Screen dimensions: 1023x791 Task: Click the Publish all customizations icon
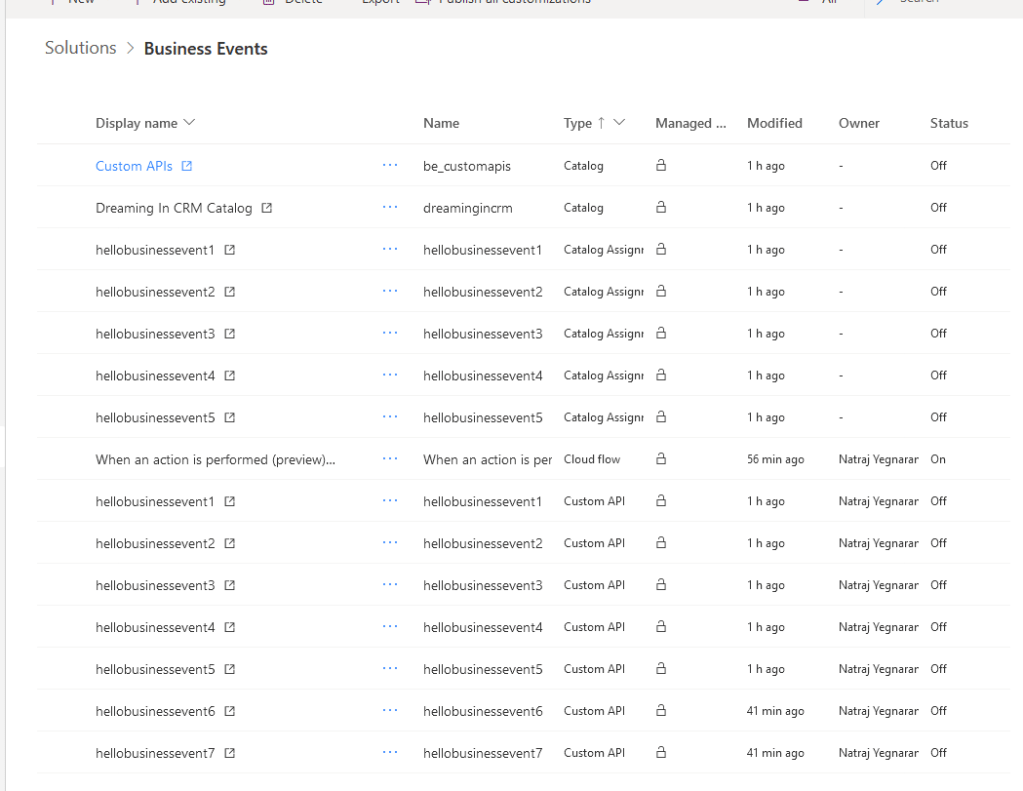422,3
